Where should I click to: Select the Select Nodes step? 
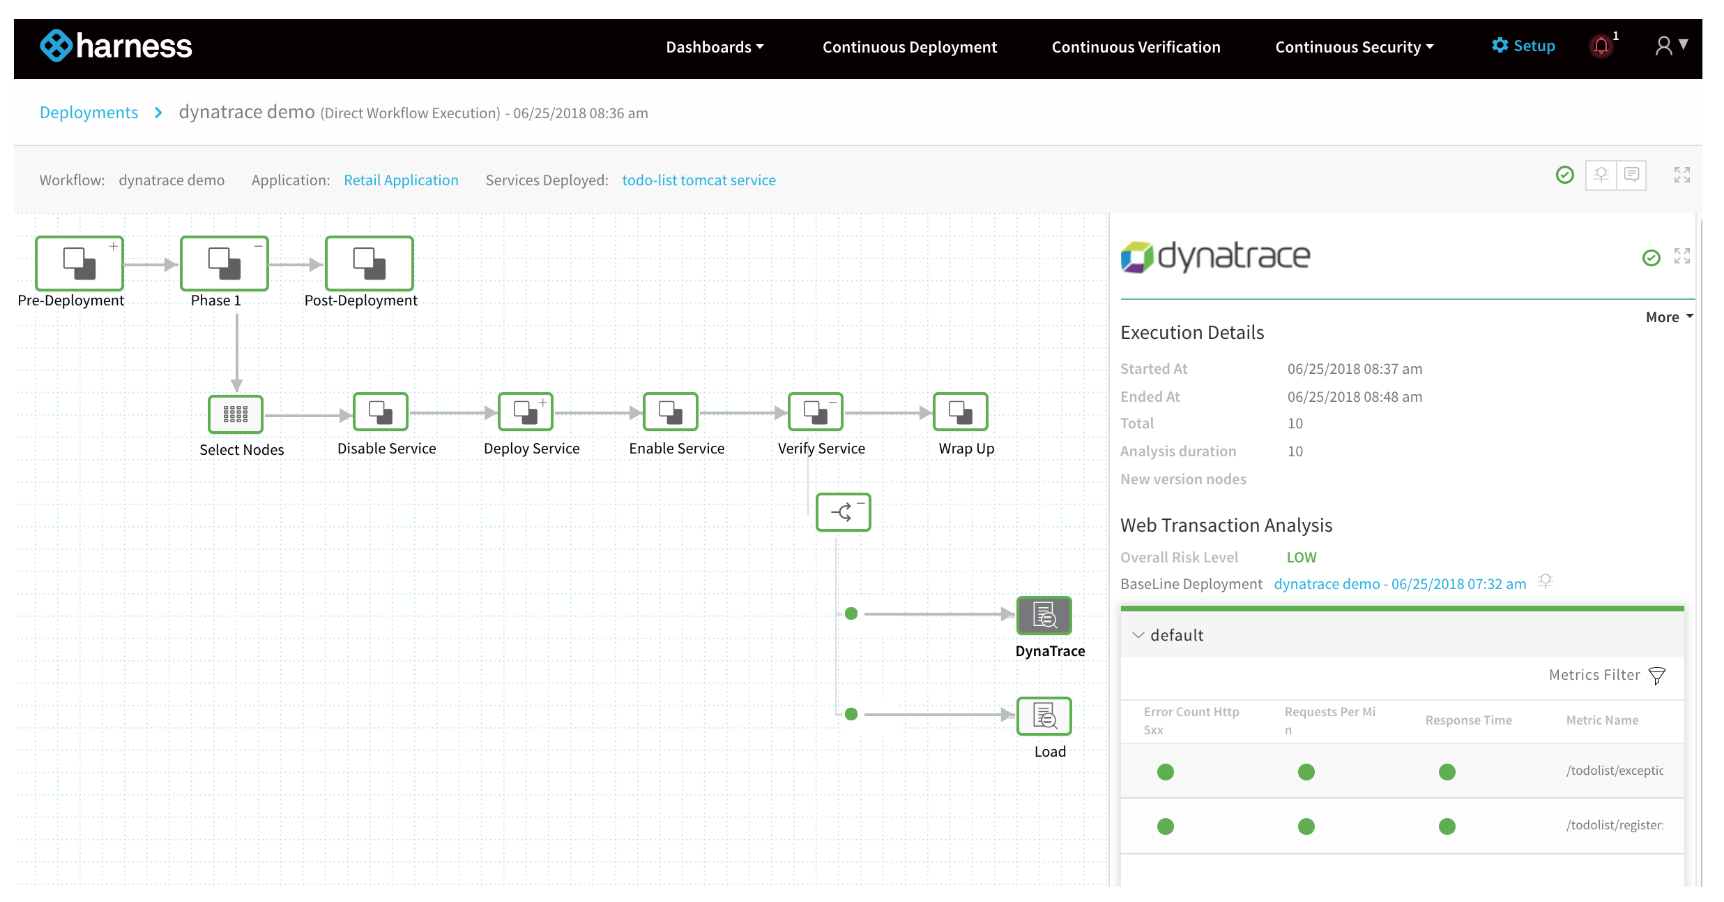pyautogui.click(x=236, y=414)
